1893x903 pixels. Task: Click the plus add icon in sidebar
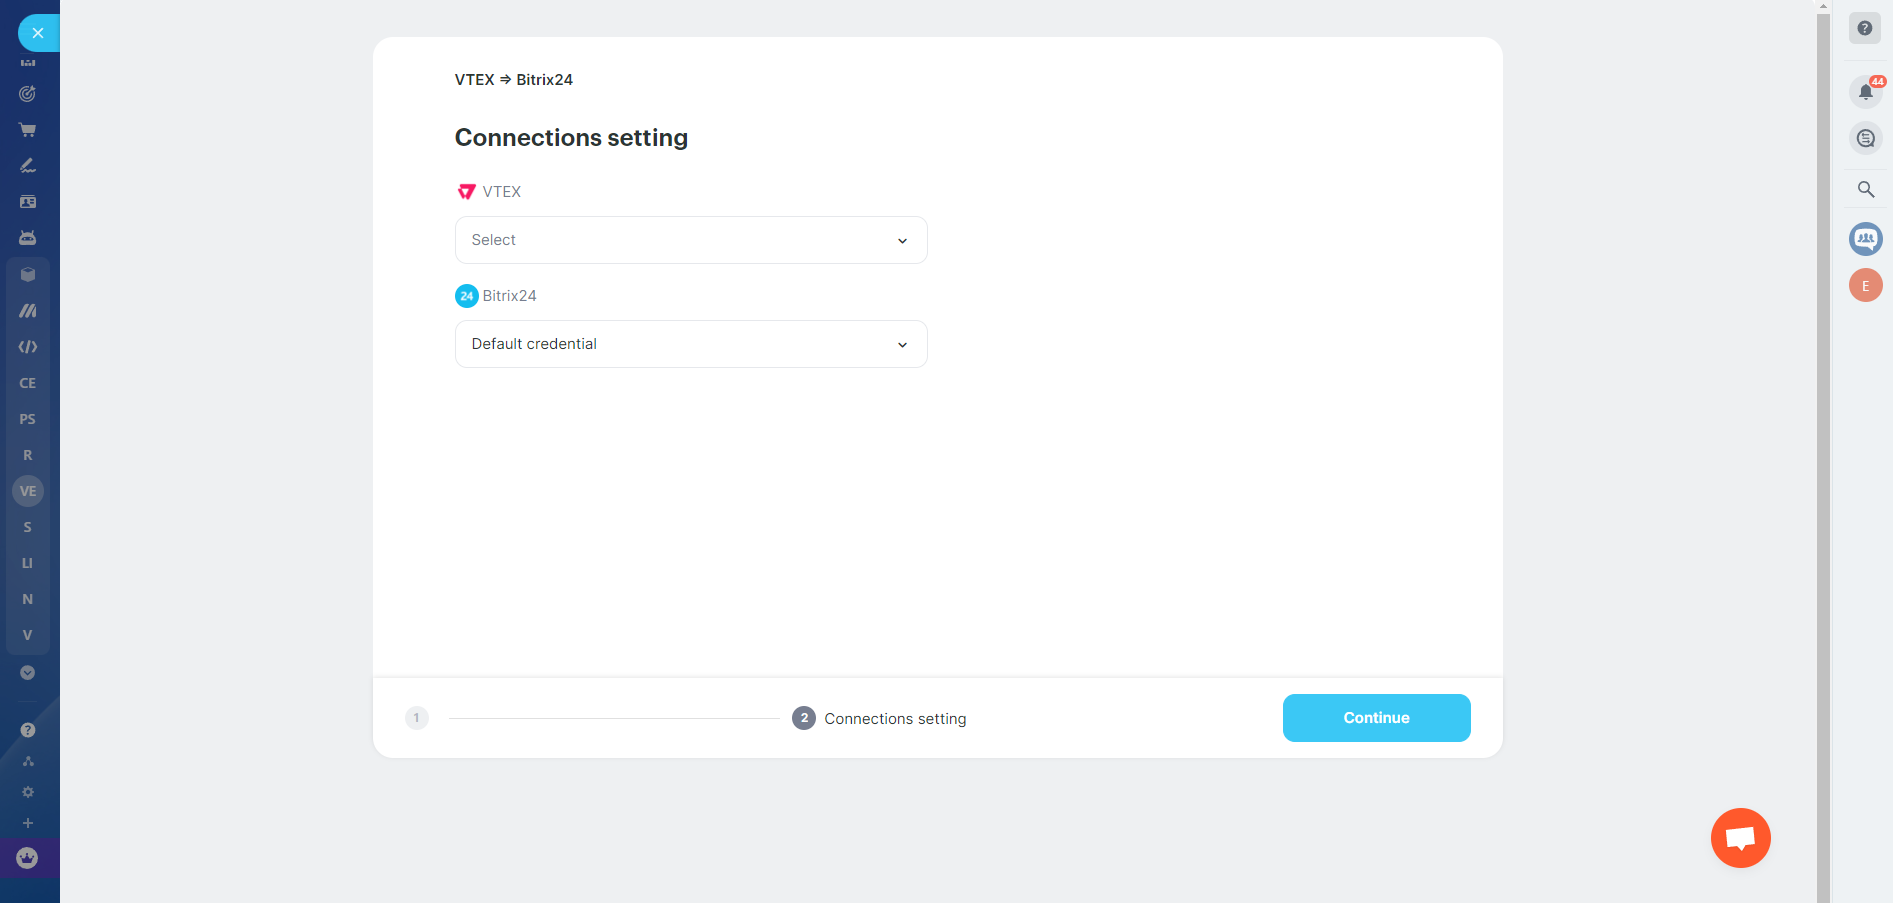tap(28, 823)
